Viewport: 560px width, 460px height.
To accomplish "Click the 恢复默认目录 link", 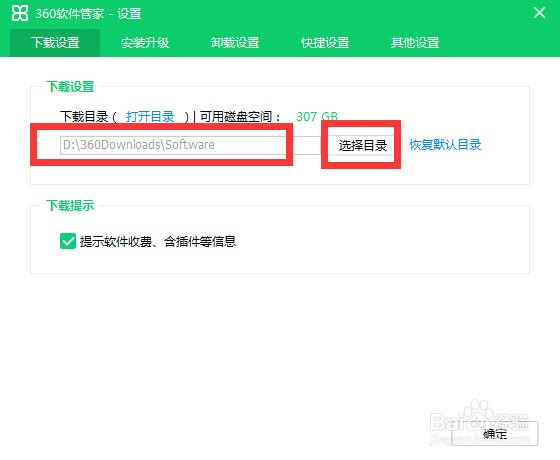I will (445, 145).
